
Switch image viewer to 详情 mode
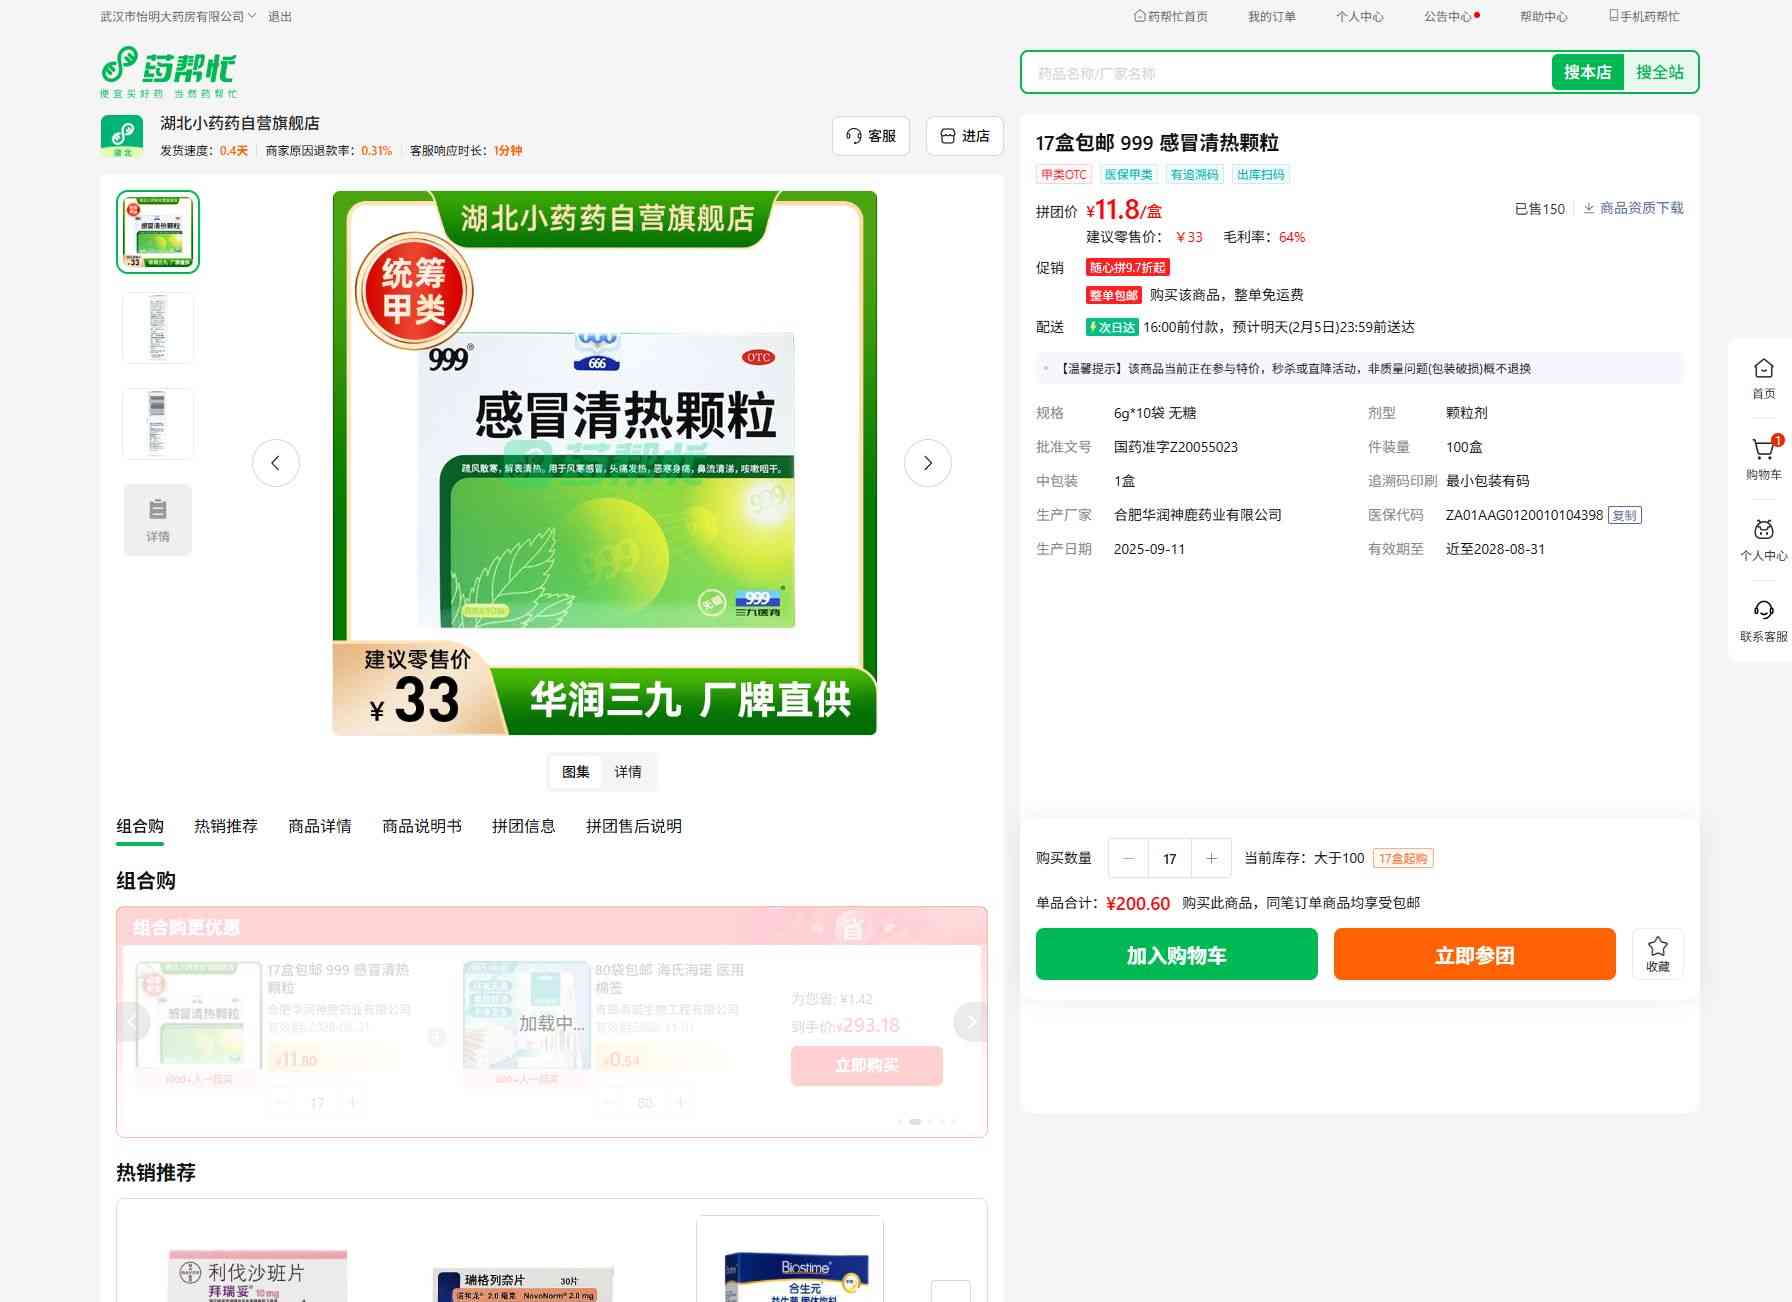tap(628, 772)
